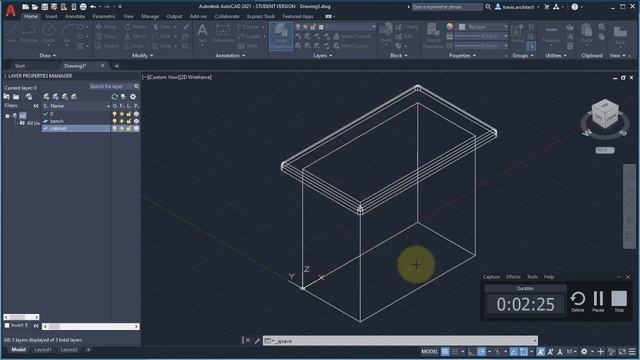
Task: Open the Annotate ribbon tab
Action: pyautogui.click(x=75, y=16)
